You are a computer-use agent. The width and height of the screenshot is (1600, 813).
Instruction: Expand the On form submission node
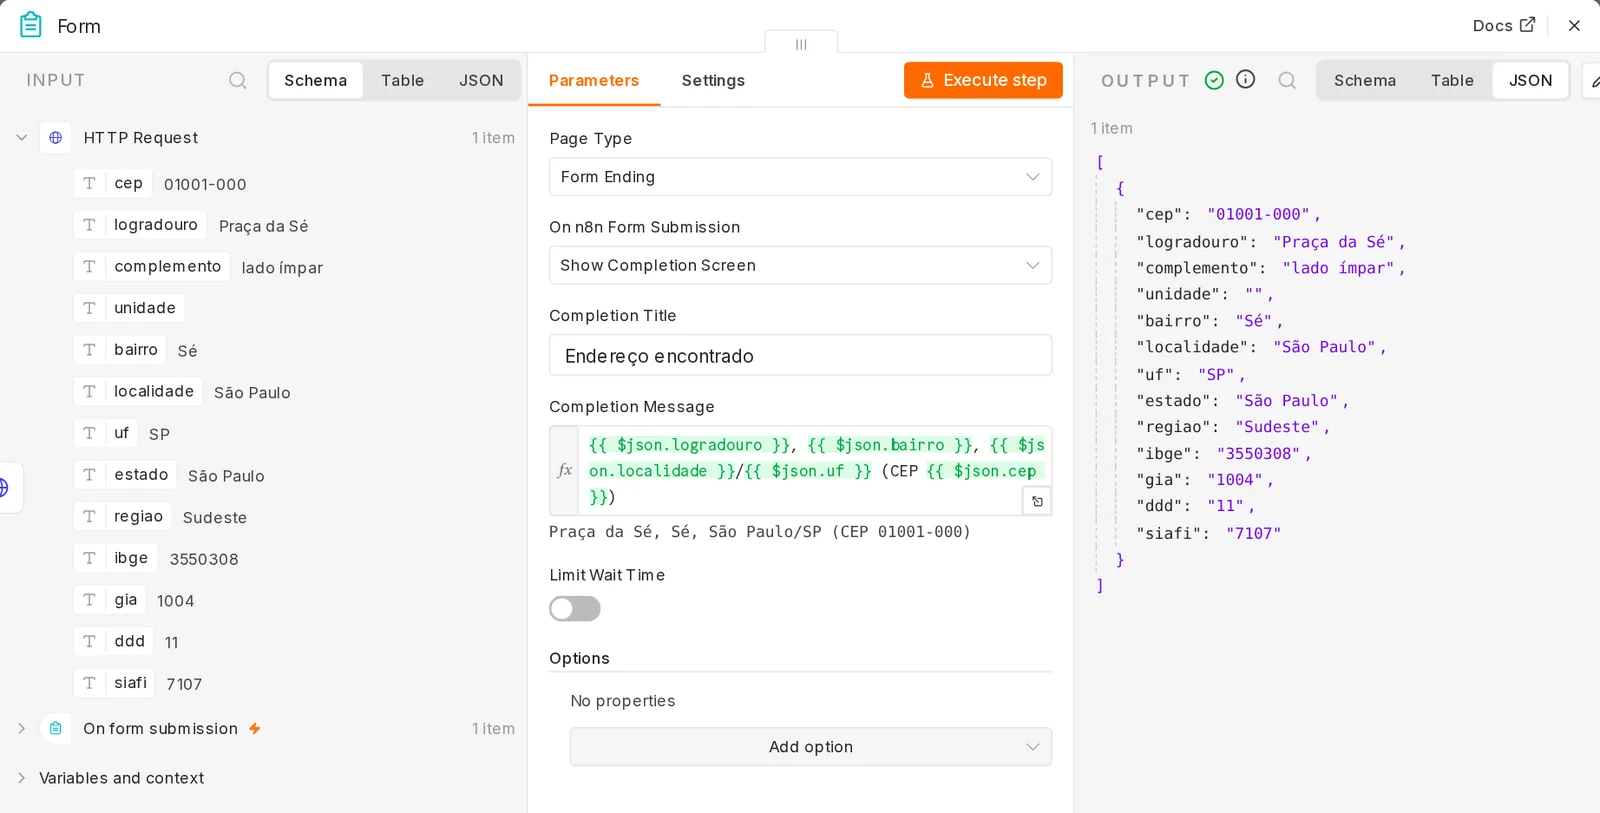point(21,728)
